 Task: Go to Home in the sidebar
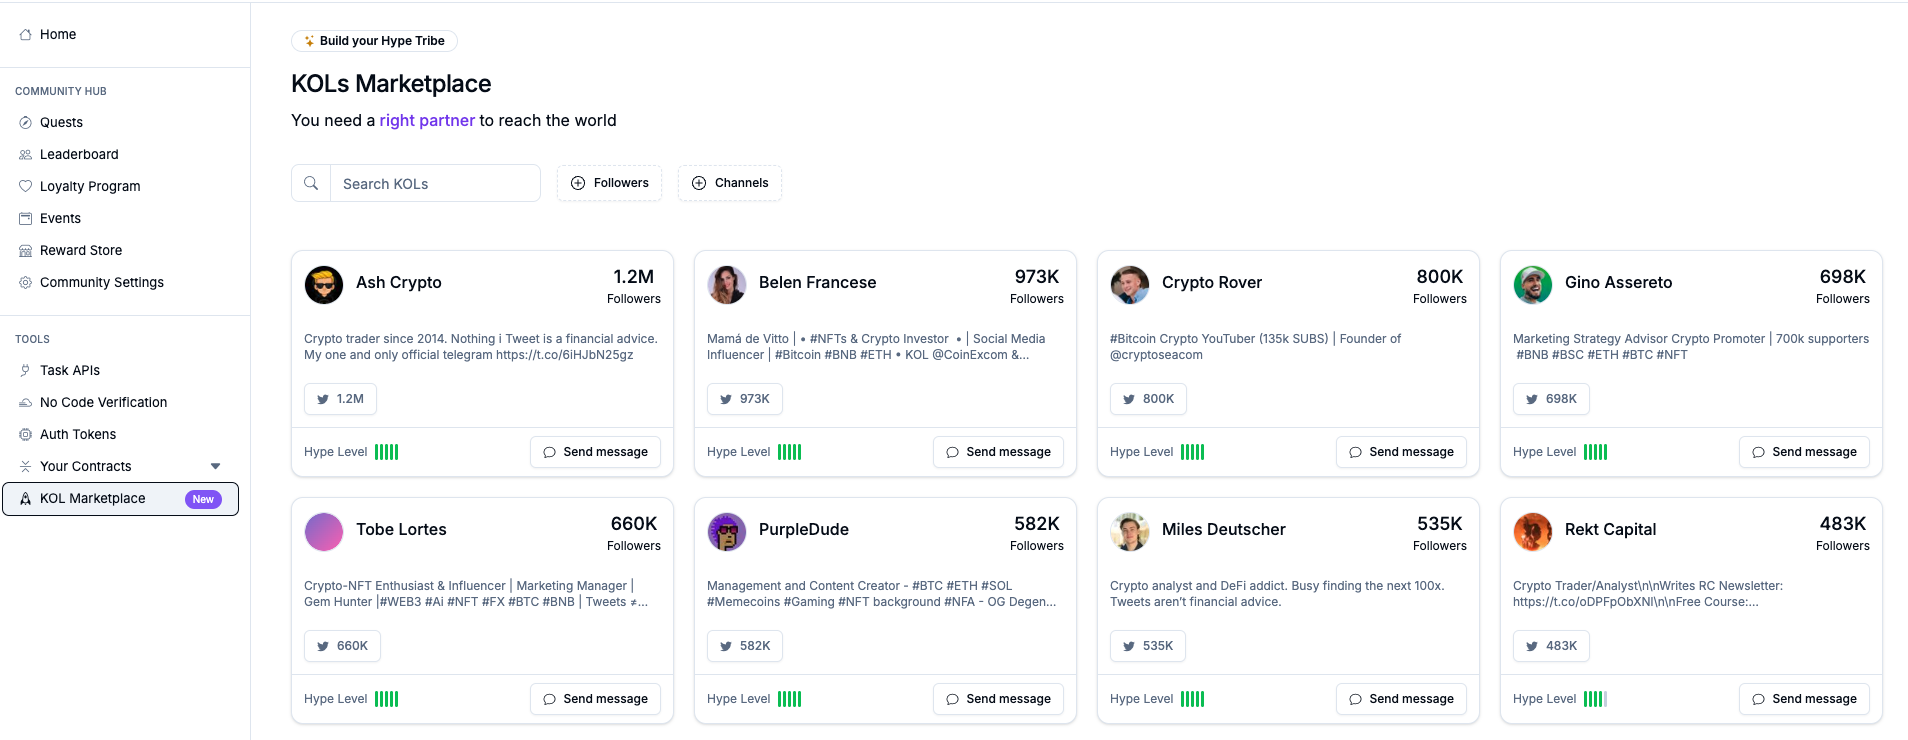(x=57, y=34)
